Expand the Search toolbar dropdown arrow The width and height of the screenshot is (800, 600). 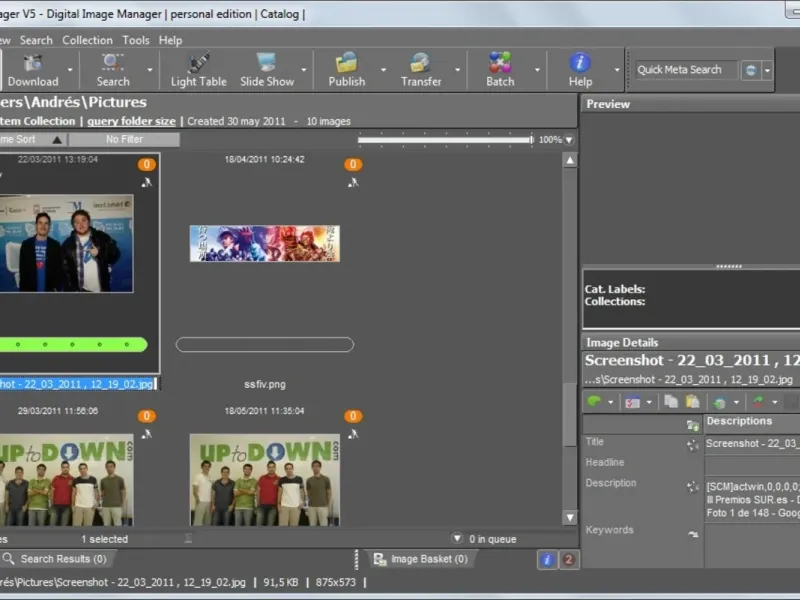(150, 70)
